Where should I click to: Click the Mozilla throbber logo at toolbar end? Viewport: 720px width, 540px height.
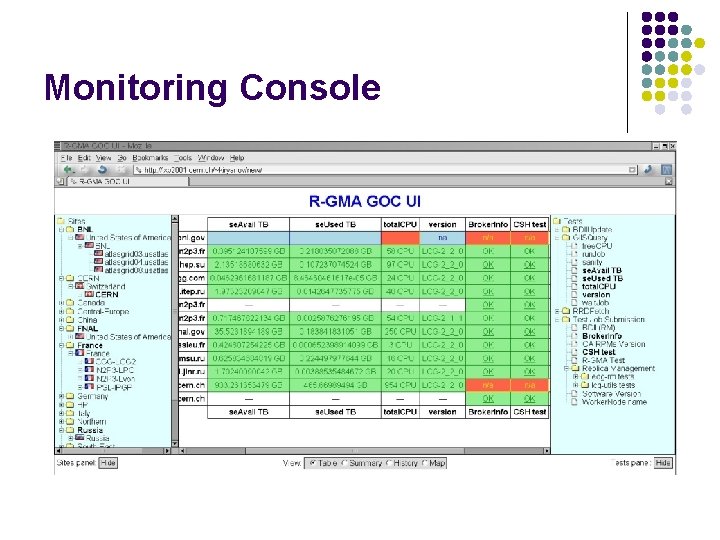[666, 169]
